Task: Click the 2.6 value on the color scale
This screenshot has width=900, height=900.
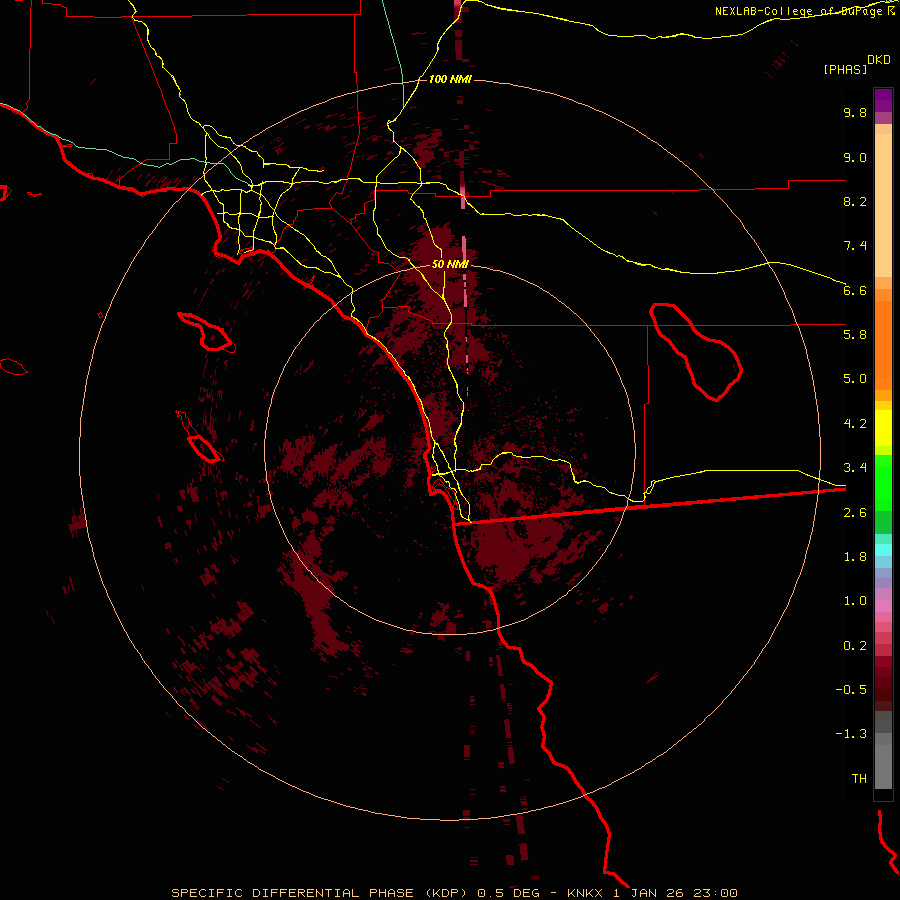Action: tap(855, 513)
